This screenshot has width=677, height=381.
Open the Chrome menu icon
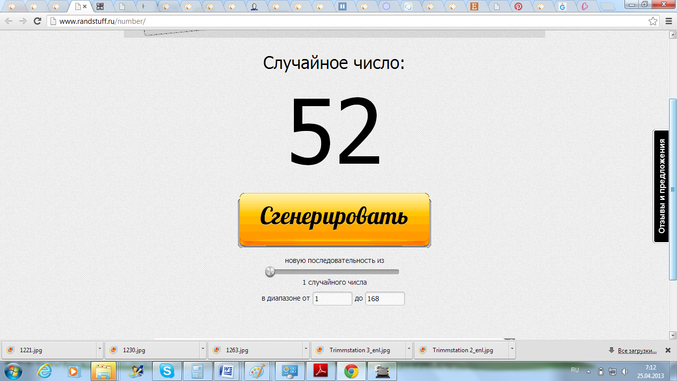668,21
